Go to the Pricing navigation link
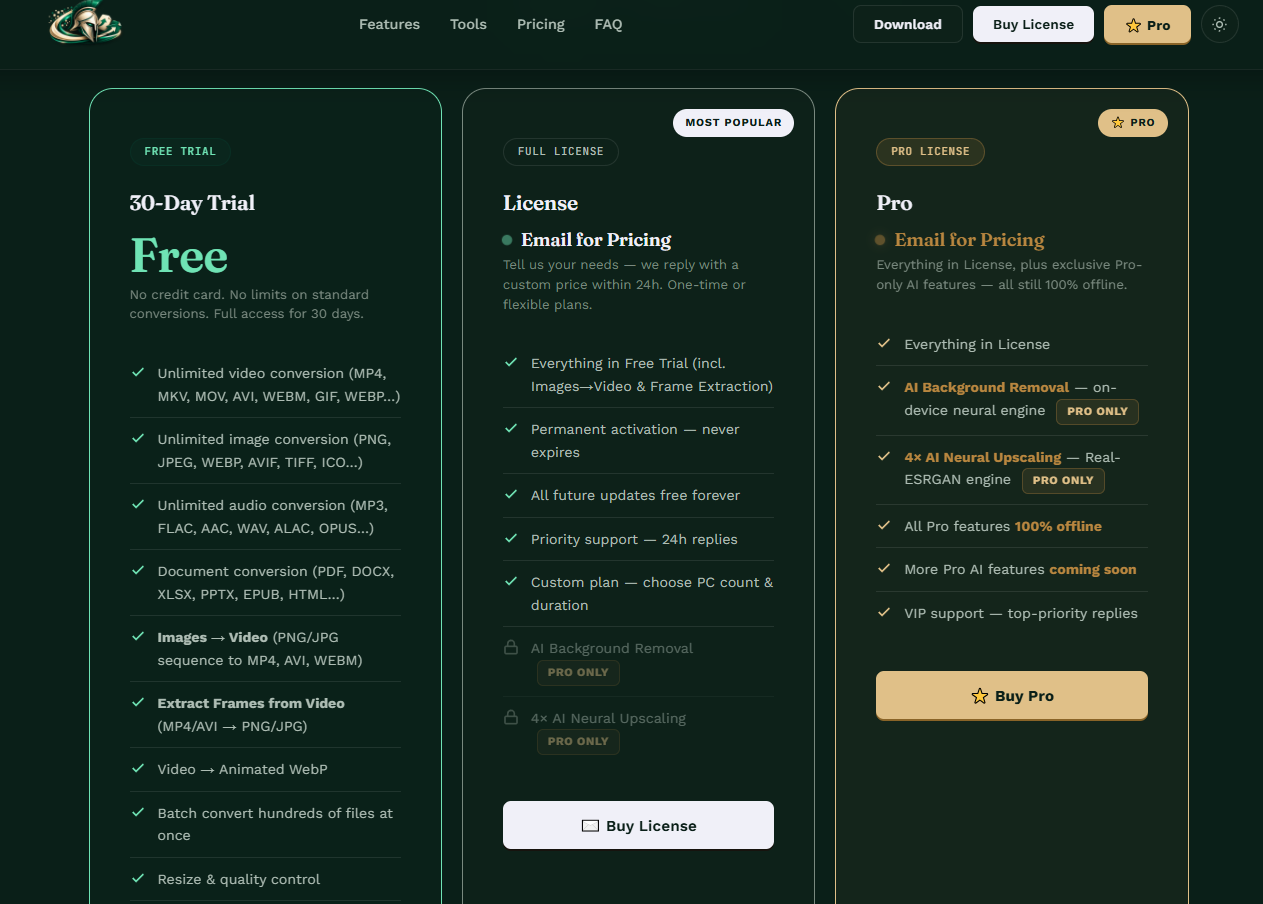Viewport: 1263px width, 904px height. tap(541, 24)
